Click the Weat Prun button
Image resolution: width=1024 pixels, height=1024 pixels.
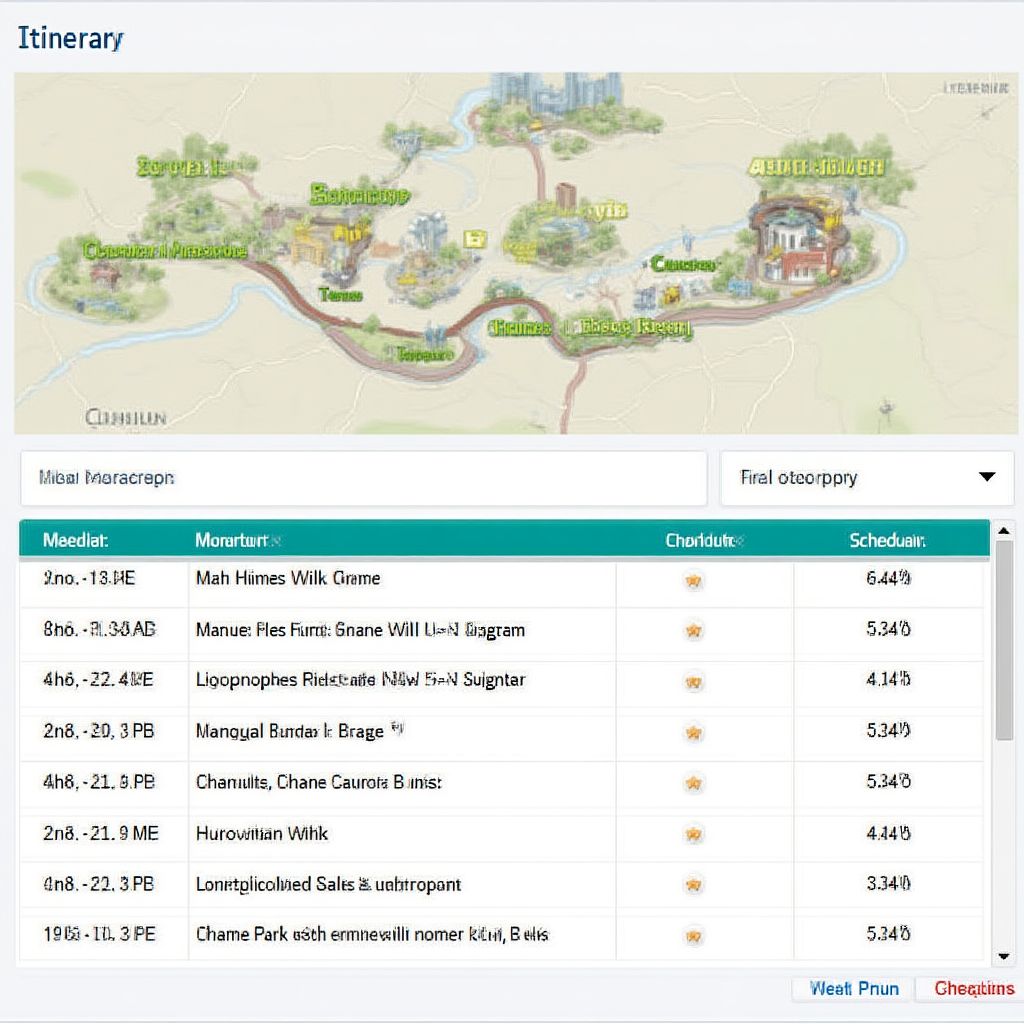coord(851,988)
